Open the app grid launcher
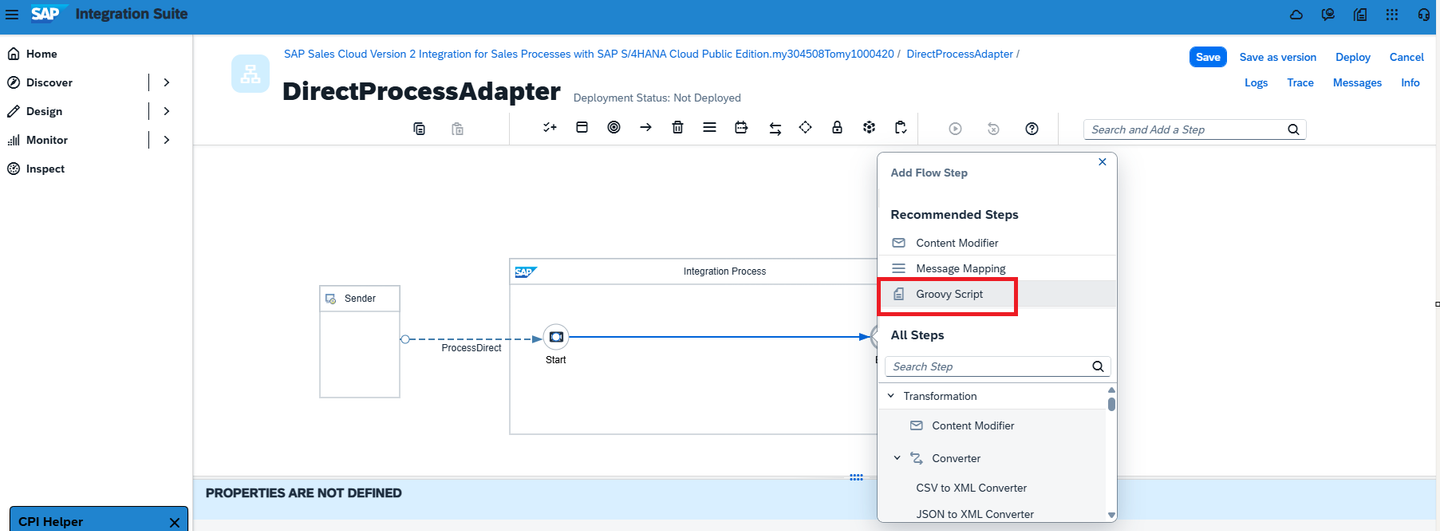This screenshot has width=1440, height=531. pyautogui.click(x=1392, y=15)
